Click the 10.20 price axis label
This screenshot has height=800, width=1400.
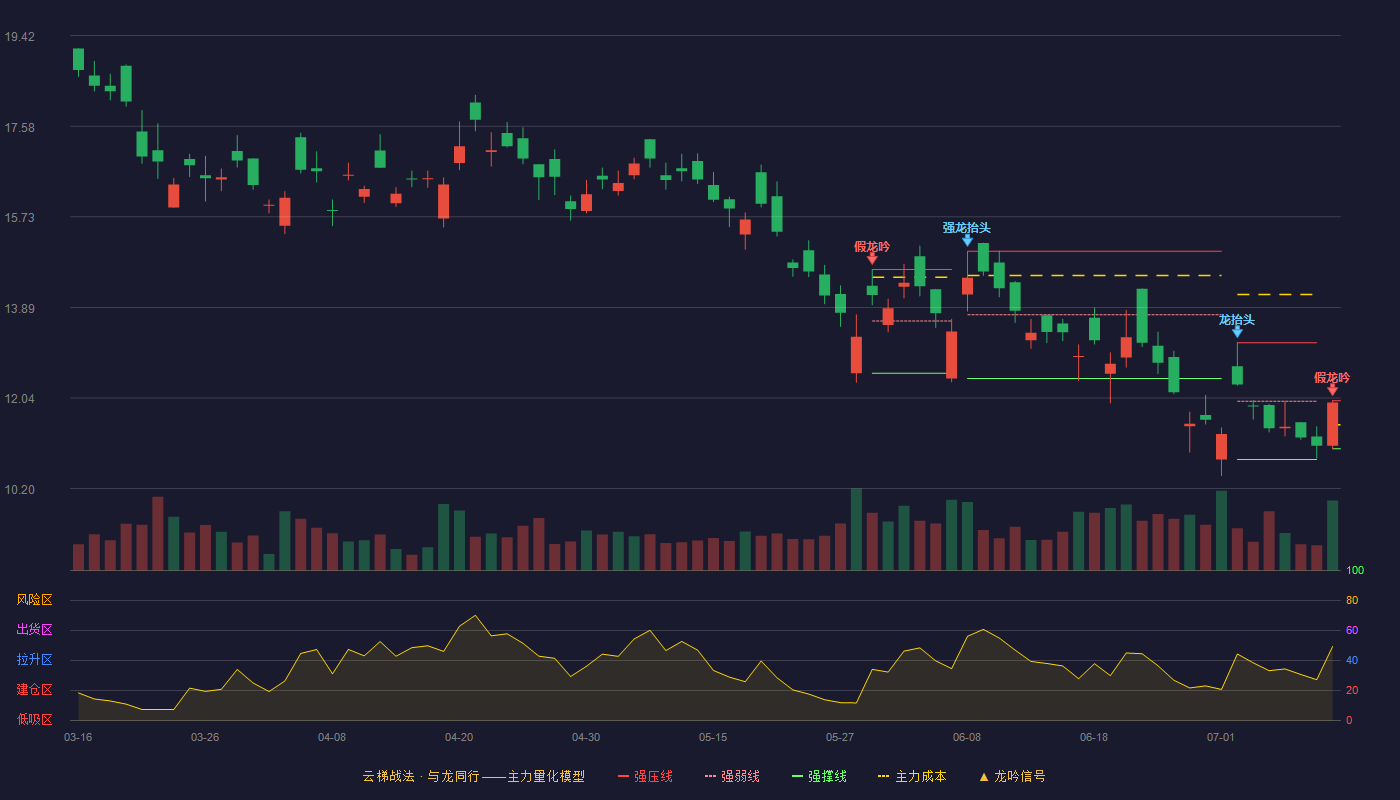(x=19, y=490)
